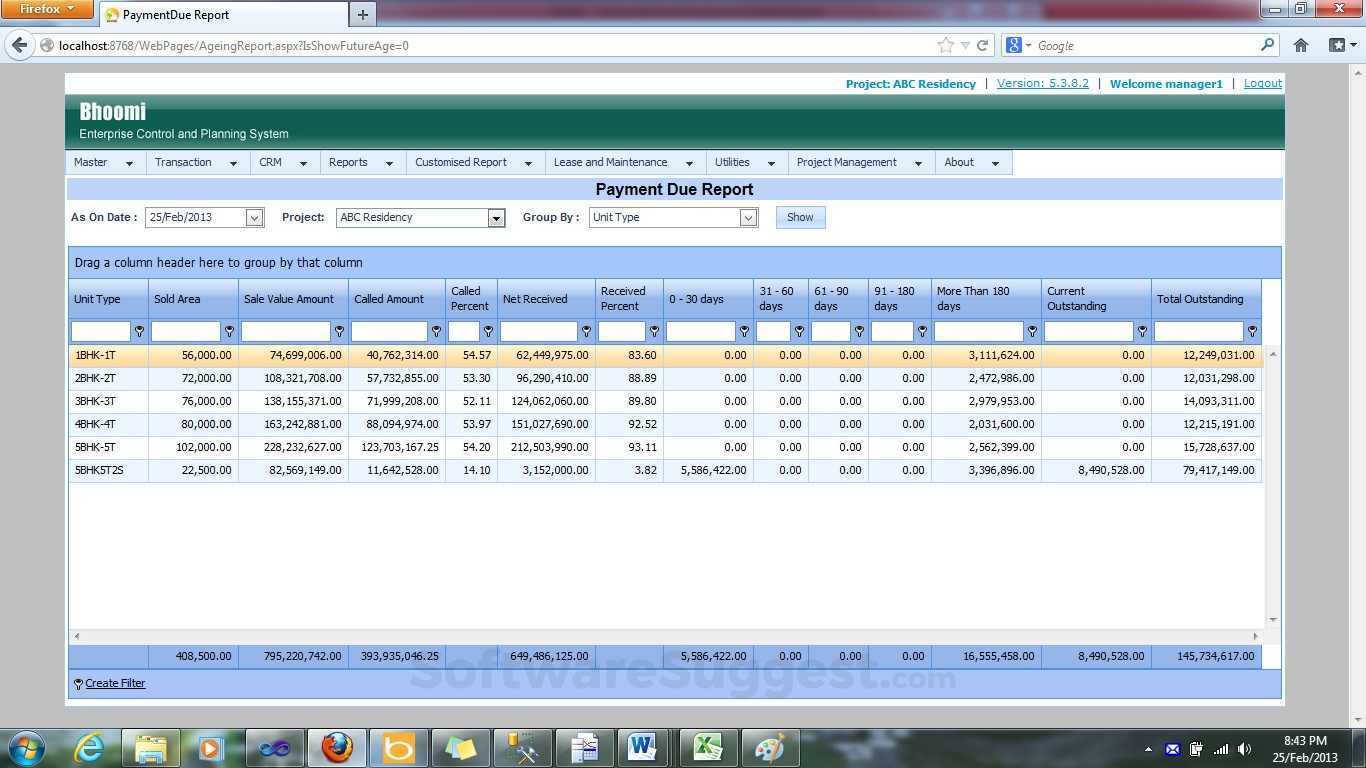Click the Google search box
1366x768 pixels.
click(1147, 45)
